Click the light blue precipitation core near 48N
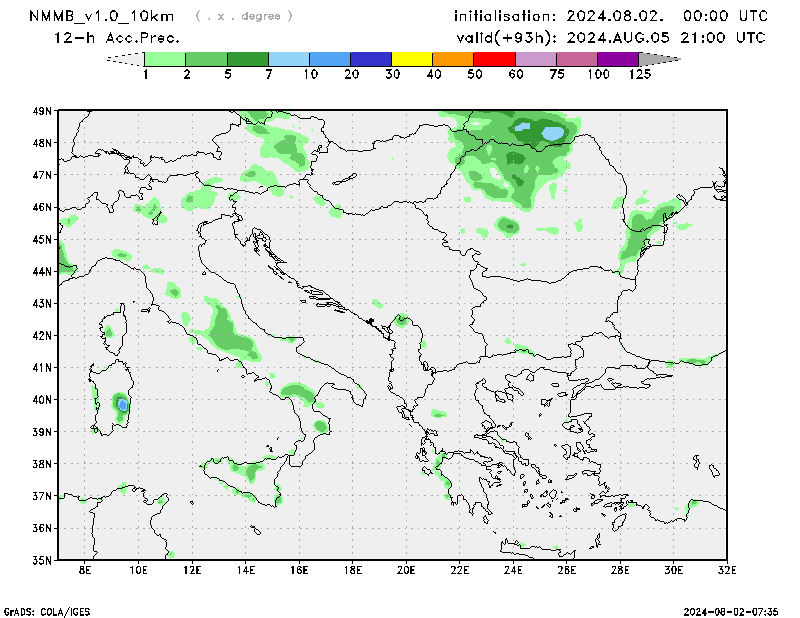Image resolution: width=800 pixels, height=618 pixels. coord(551,132)
